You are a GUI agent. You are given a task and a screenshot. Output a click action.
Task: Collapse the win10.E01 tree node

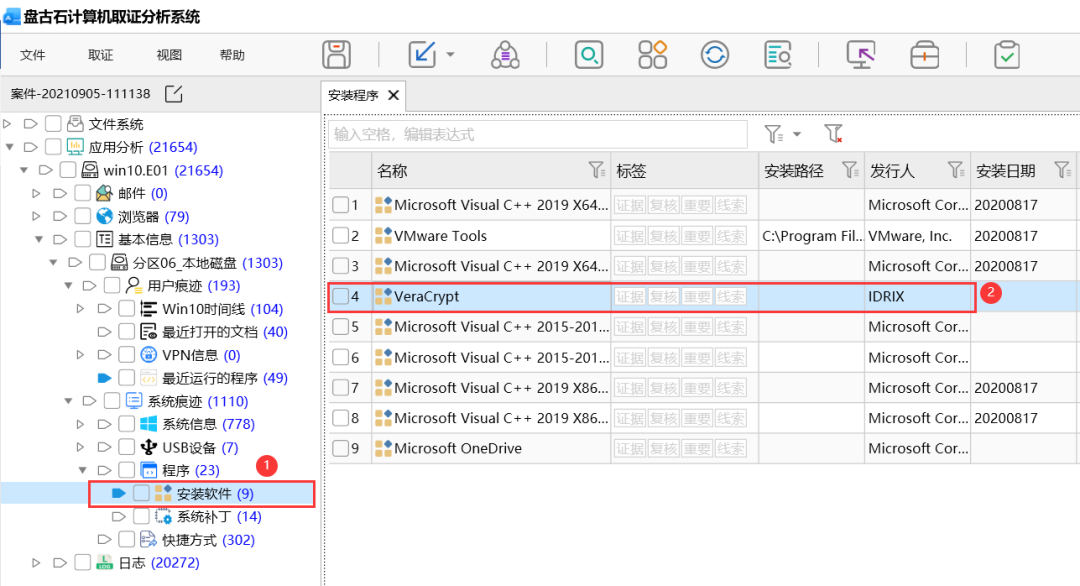coord(24,170)
